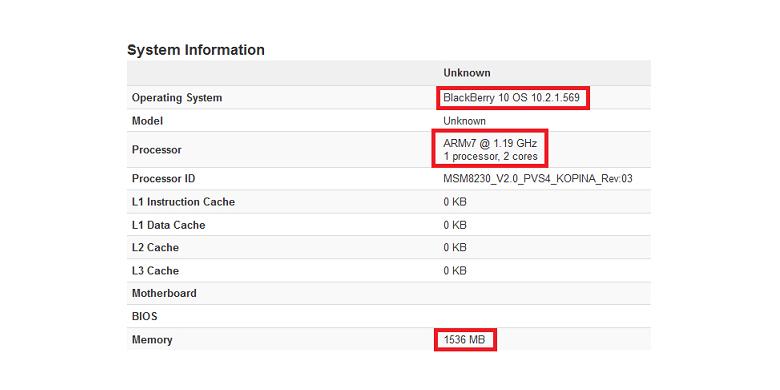Click the 'Memory' row label

point(152,340)
